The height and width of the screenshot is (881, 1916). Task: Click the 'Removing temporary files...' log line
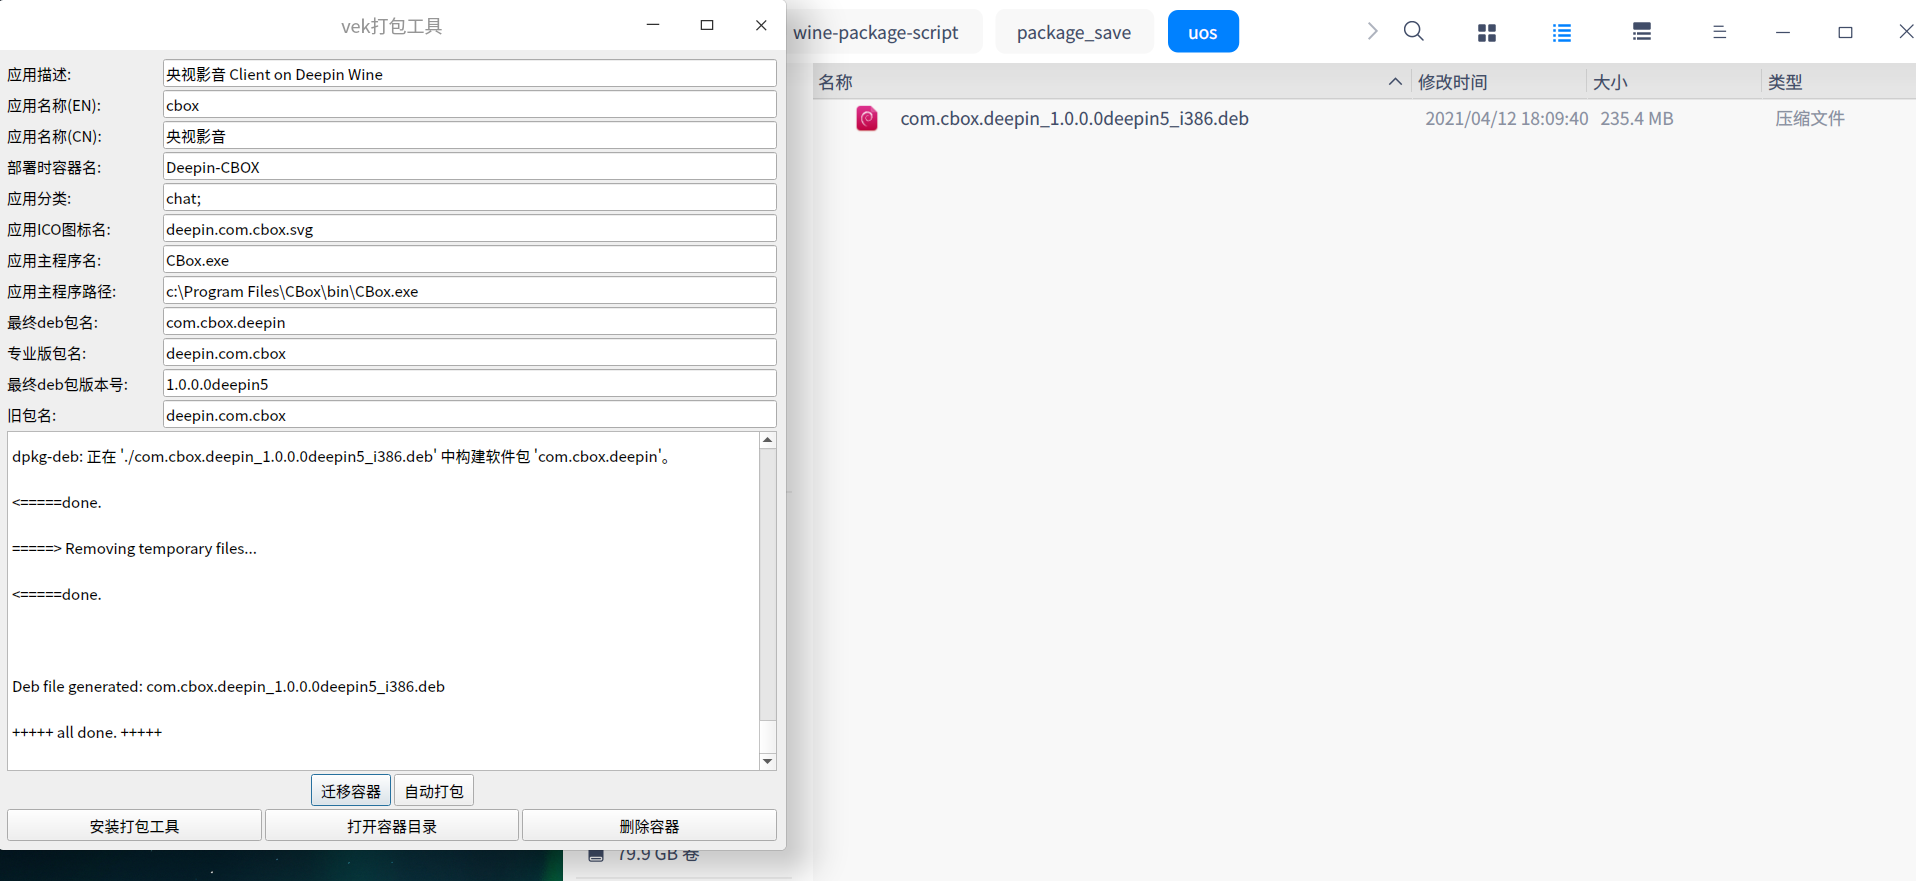[134, 549]
